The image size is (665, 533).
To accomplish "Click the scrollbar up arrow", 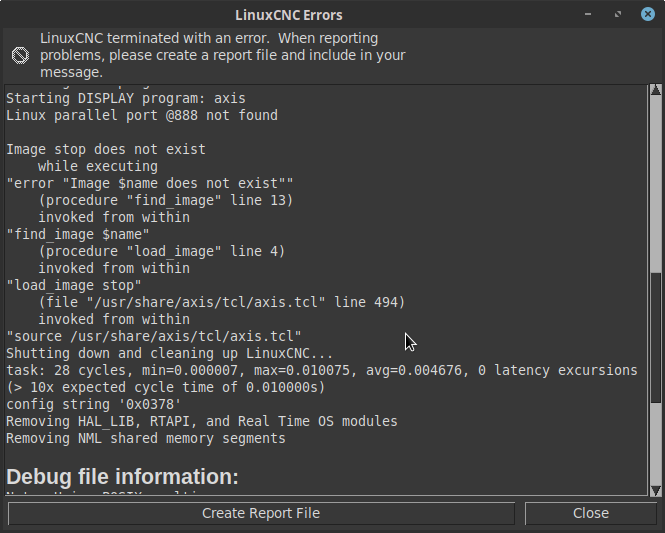I will (656, 89).
